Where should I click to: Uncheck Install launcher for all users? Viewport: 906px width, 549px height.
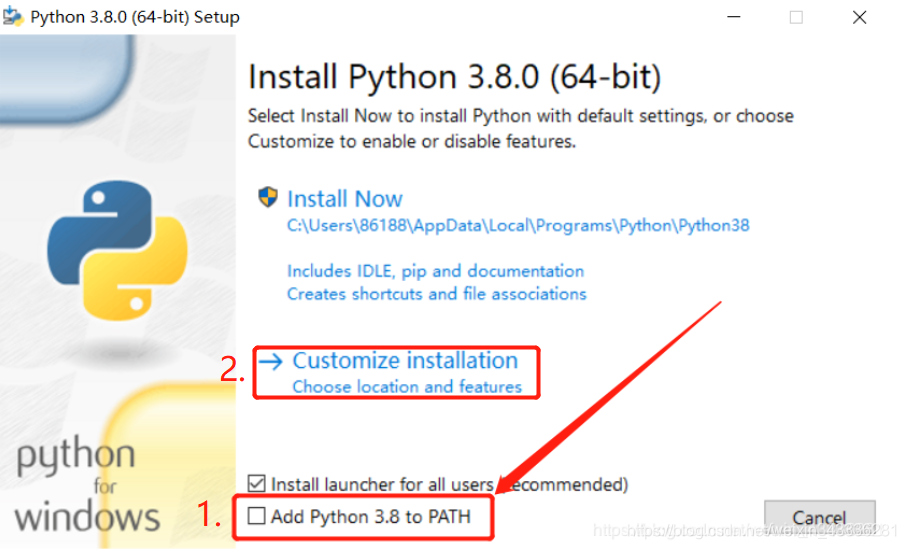[x=257, y=483]
